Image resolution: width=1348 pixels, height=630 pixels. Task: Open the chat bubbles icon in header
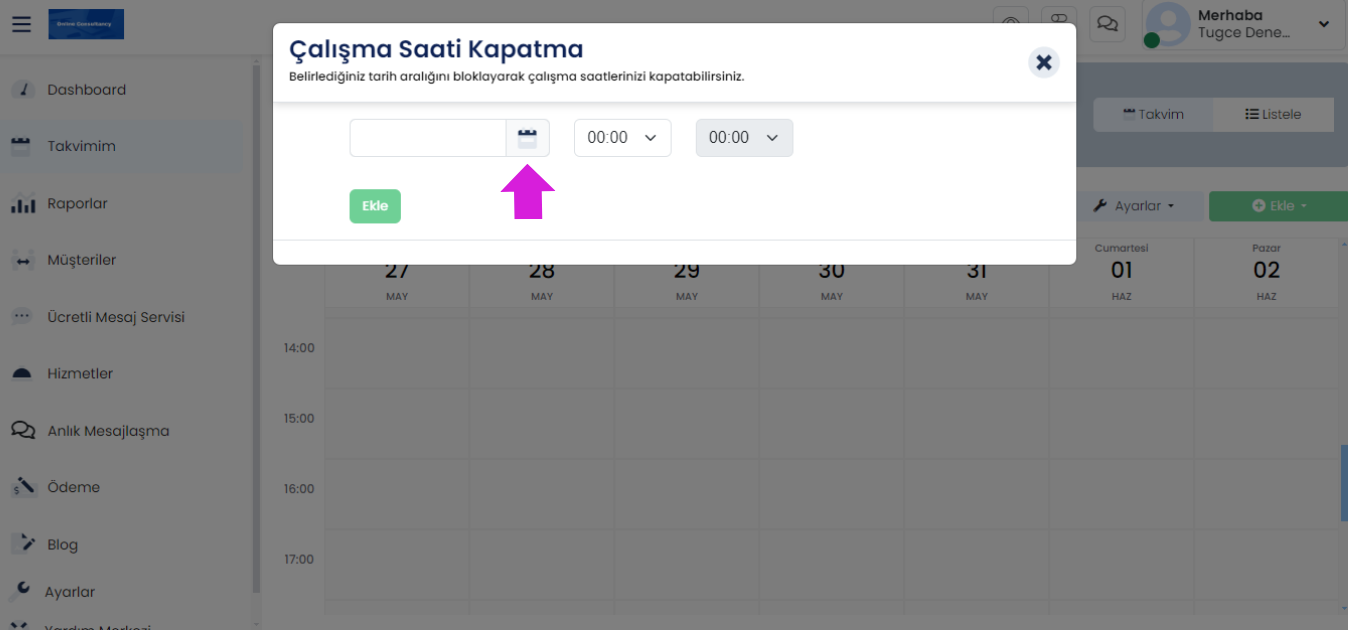point(1107,24)
